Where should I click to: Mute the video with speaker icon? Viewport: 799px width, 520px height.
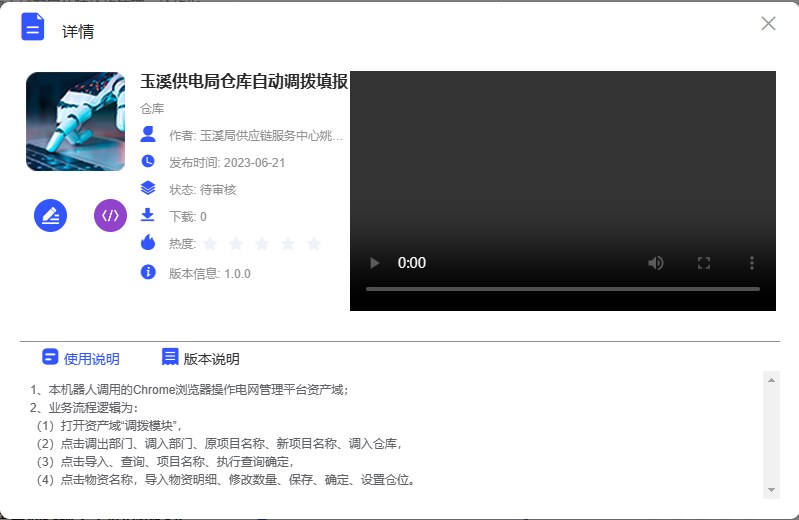tap(656, 263)
